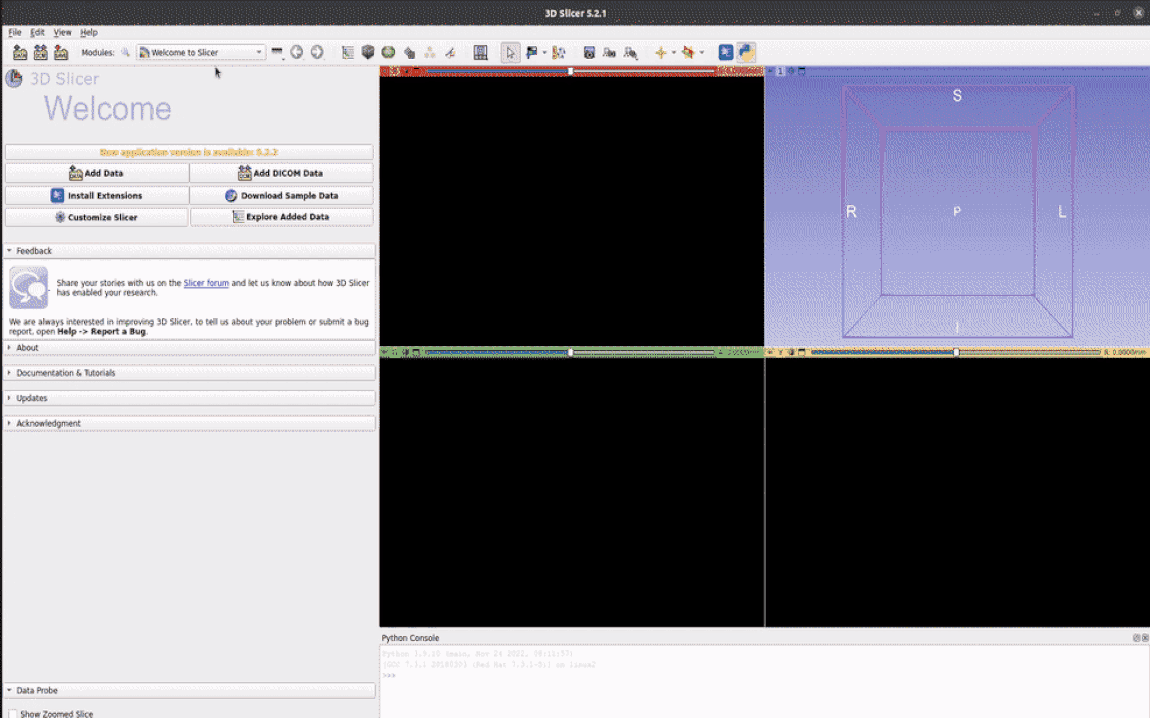Go to the previous module with back arrow
This screenshot has height=718, width=1150.
click(x=296, y=52)
